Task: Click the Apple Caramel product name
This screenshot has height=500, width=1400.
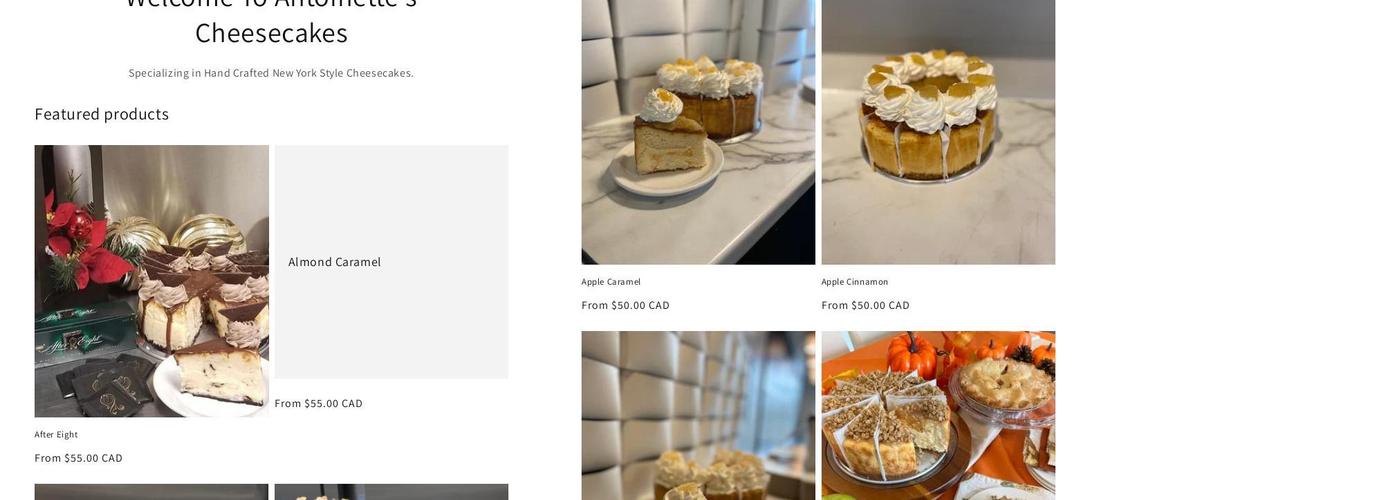Action: [x=611, y=282]
